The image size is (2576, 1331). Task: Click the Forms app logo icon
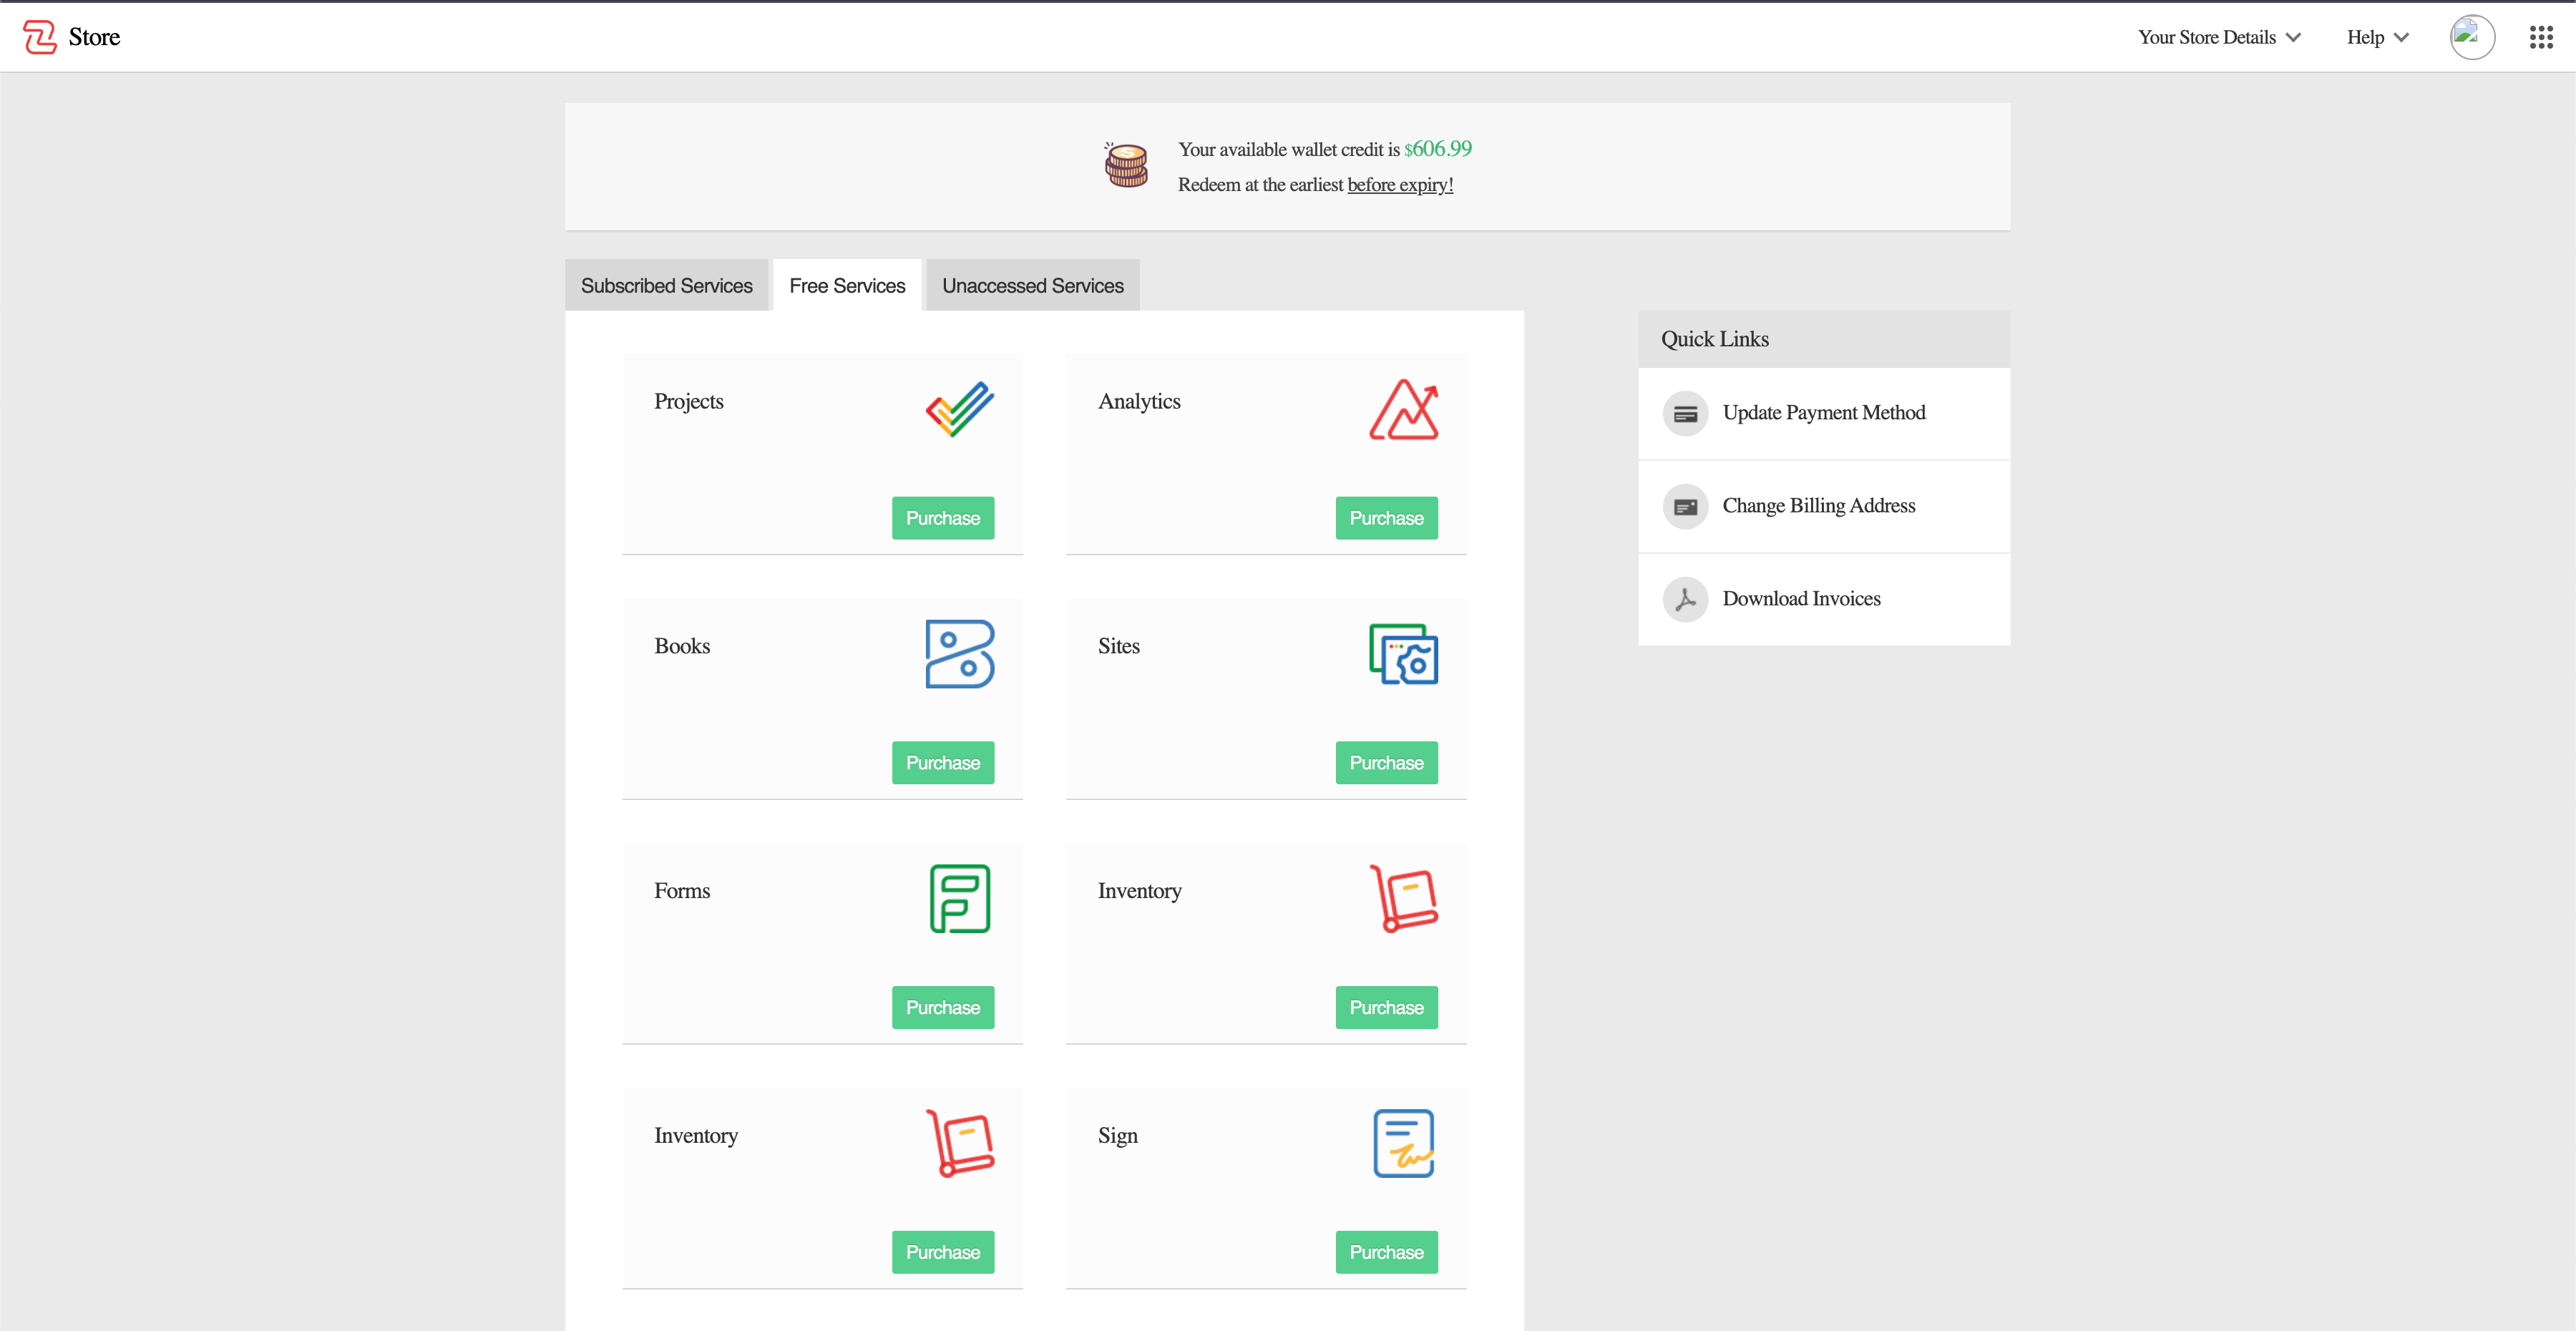coord(959,898)
